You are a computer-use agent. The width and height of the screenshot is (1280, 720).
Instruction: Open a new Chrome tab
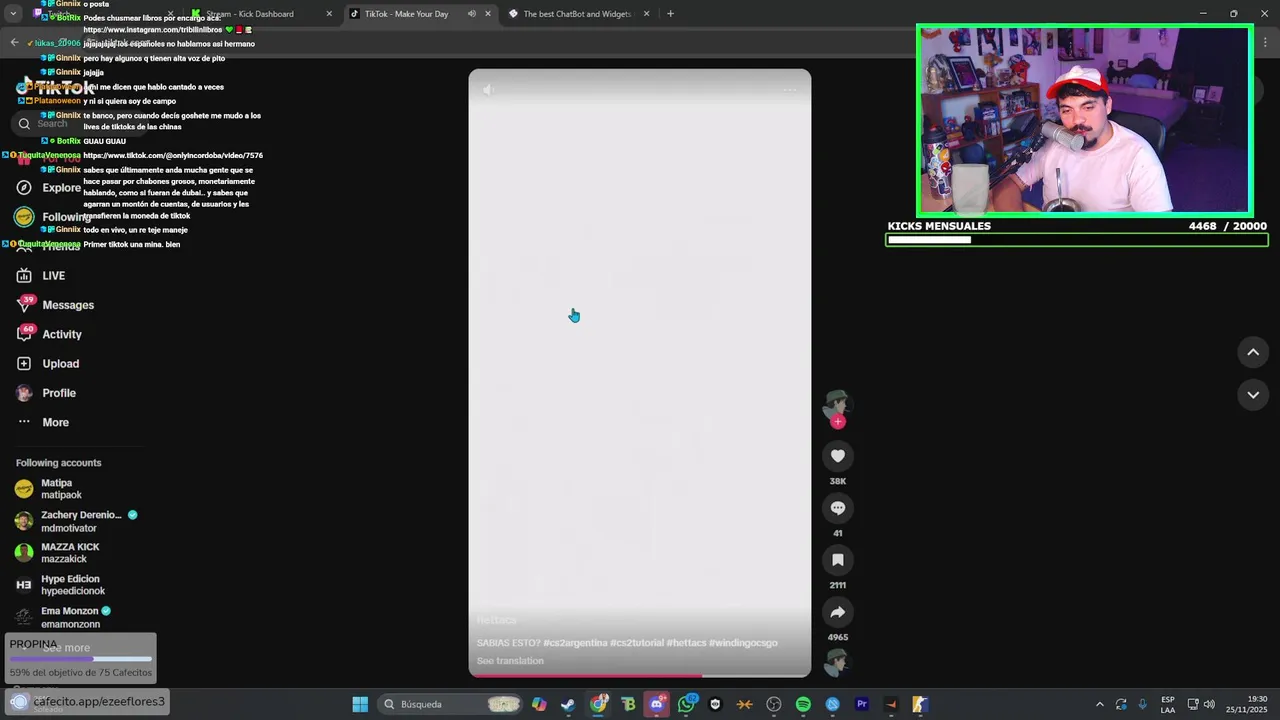point(670,14)
